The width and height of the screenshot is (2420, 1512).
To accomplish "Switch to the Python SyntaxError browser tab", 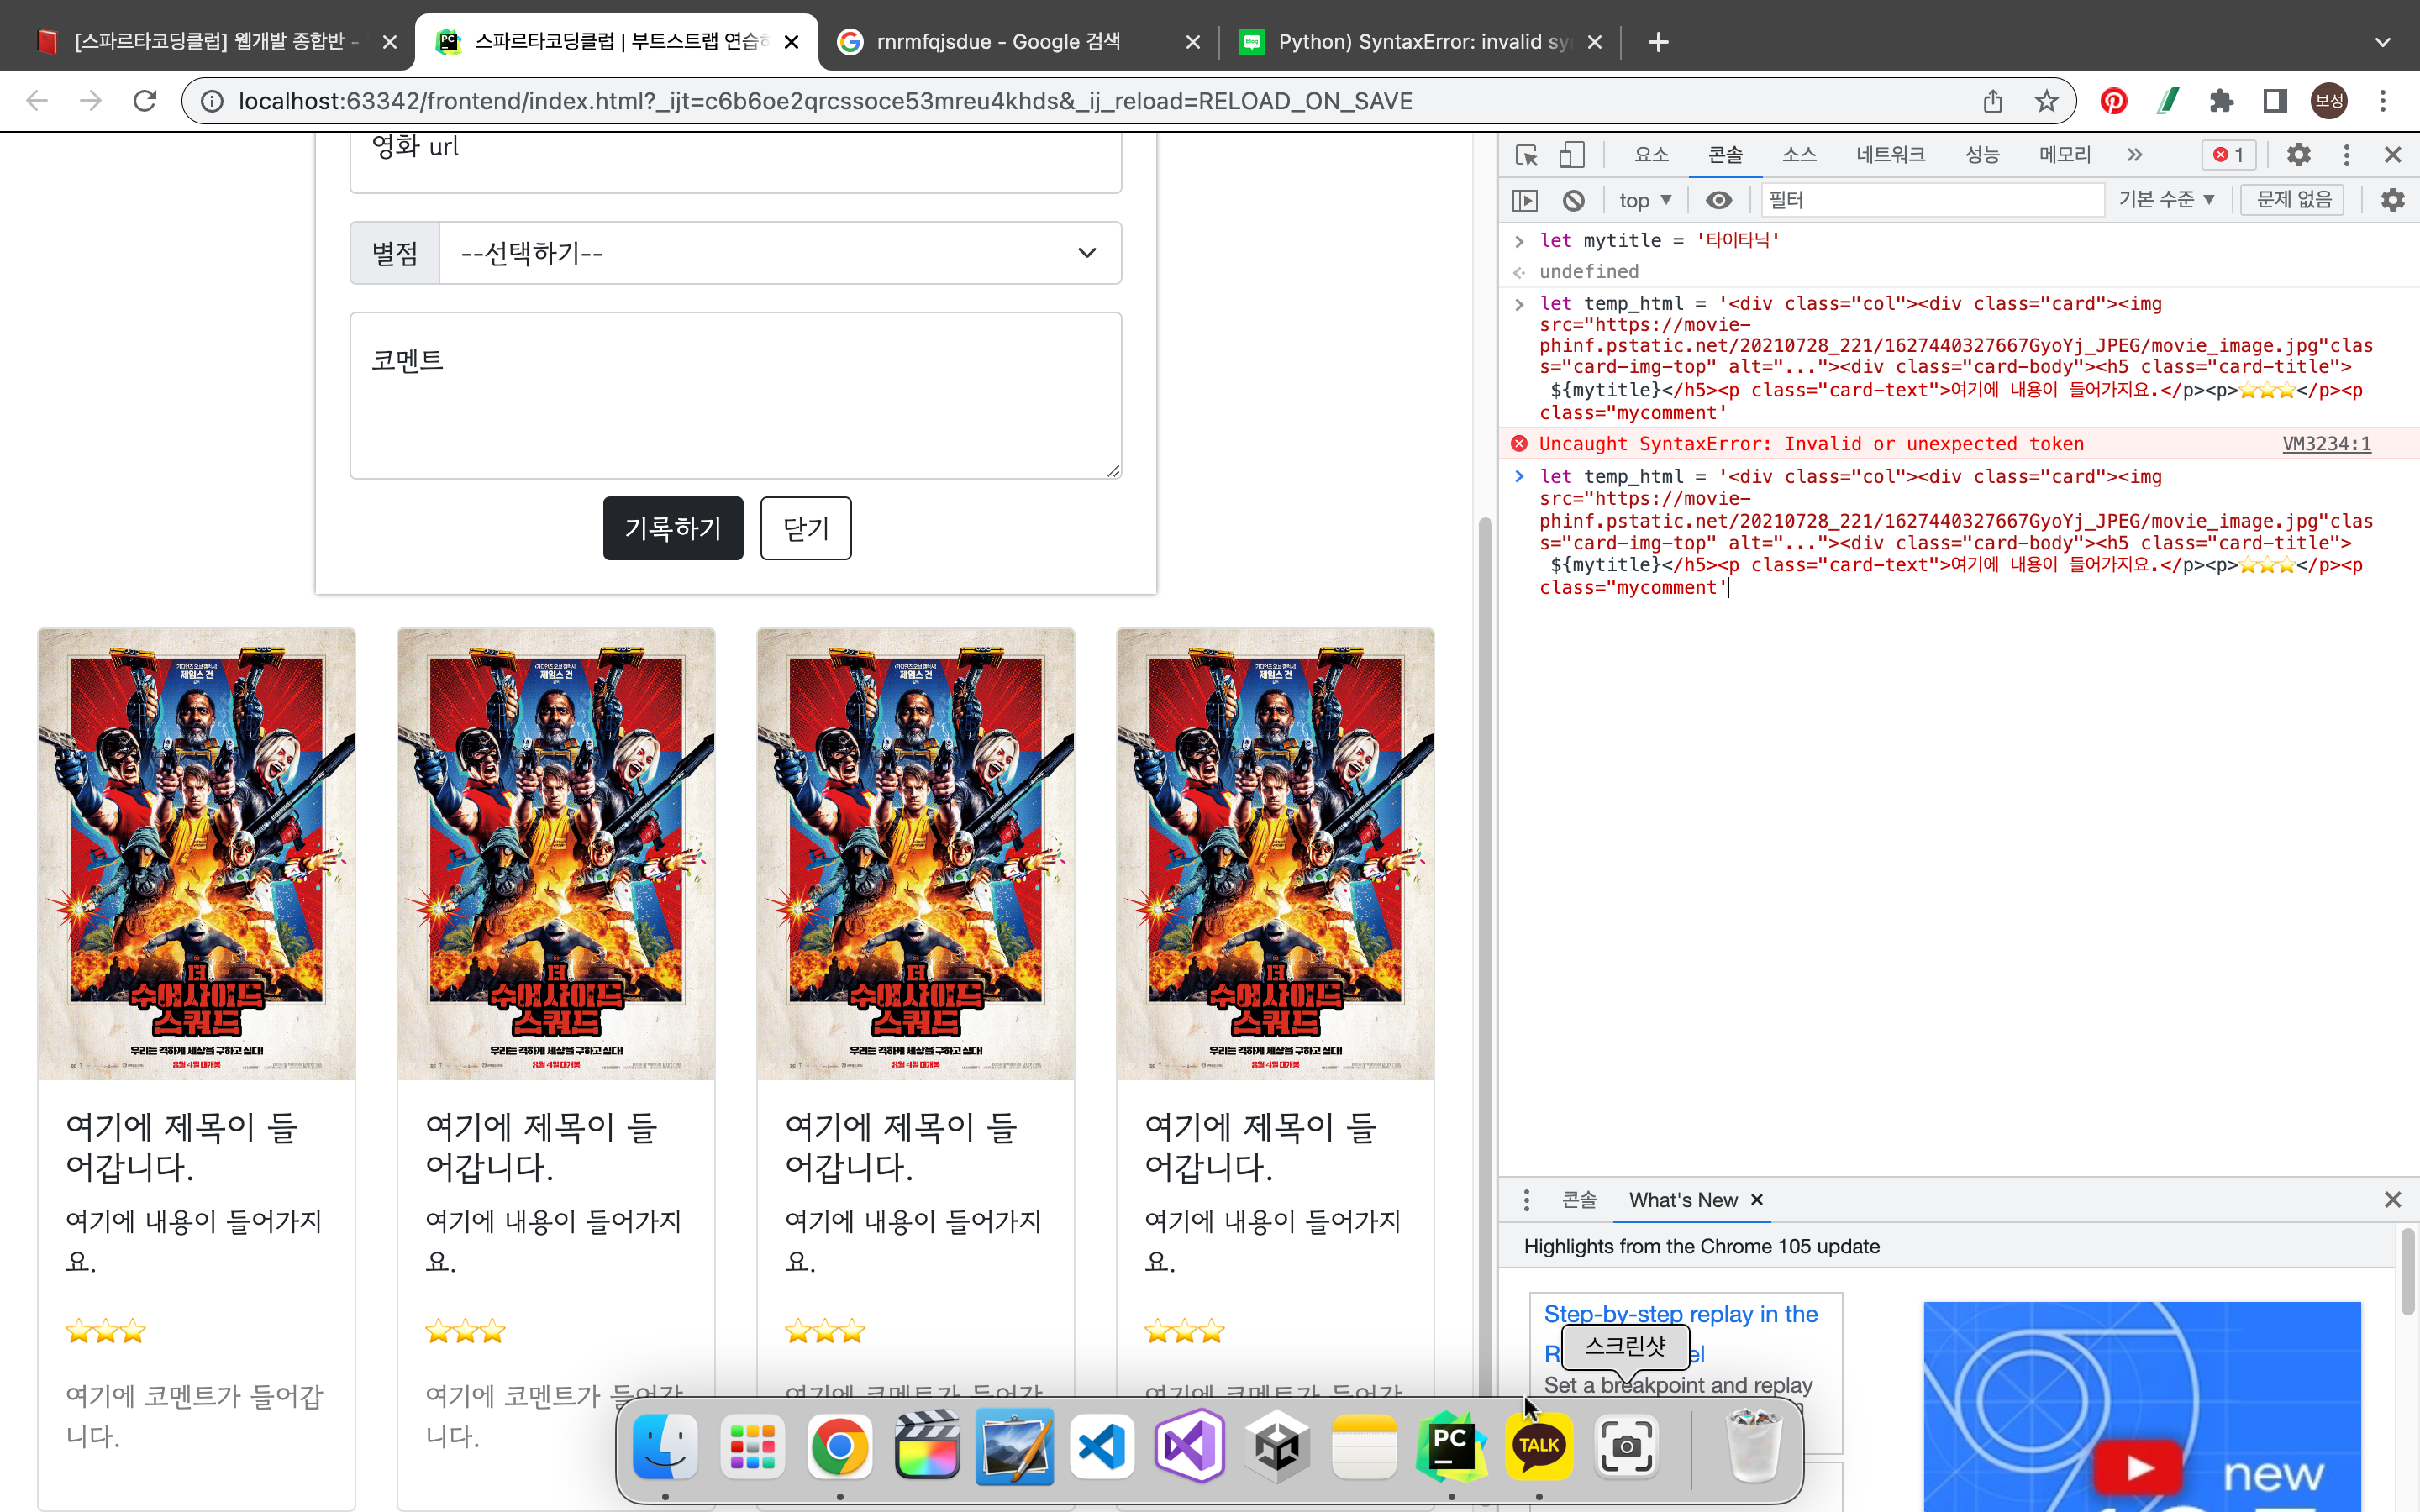I will click(1420, 42).
